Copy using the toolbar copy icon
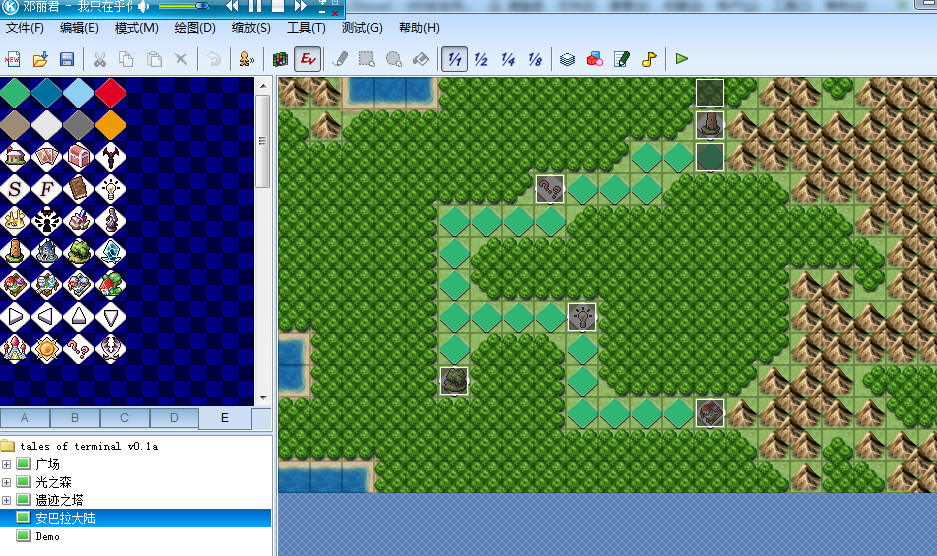 pyautogui.click(x=127, y=59)
